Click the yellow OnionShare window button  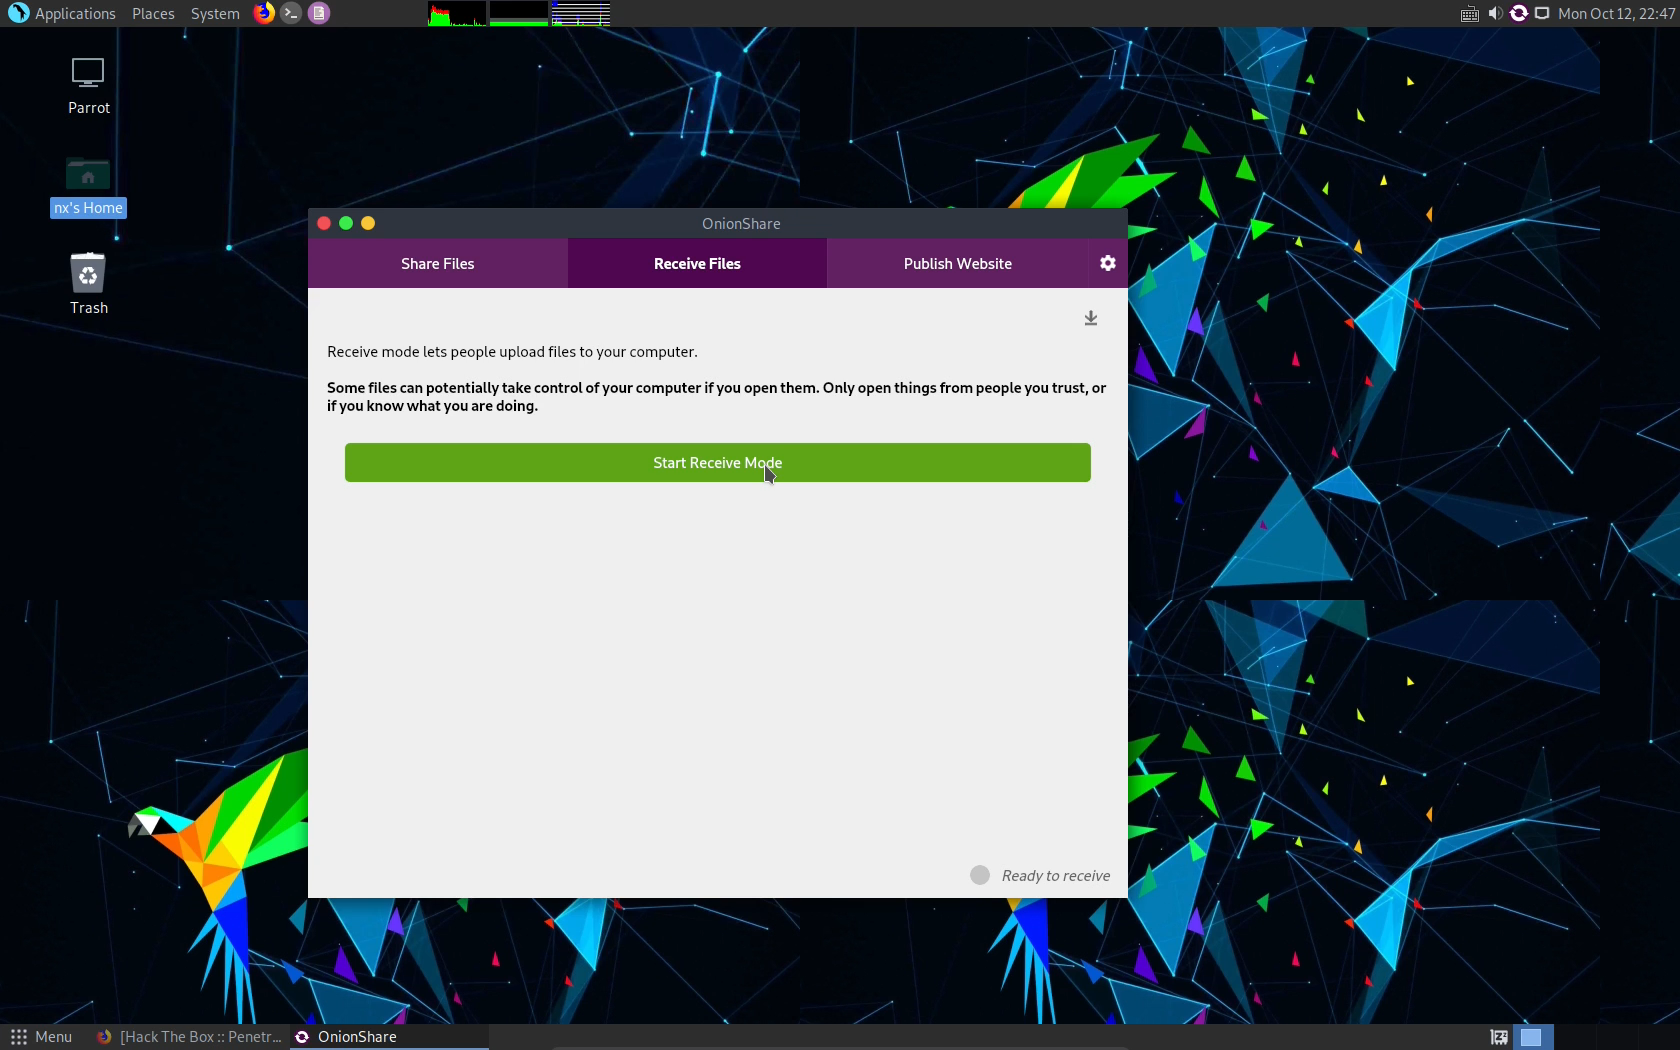[368, 223]
